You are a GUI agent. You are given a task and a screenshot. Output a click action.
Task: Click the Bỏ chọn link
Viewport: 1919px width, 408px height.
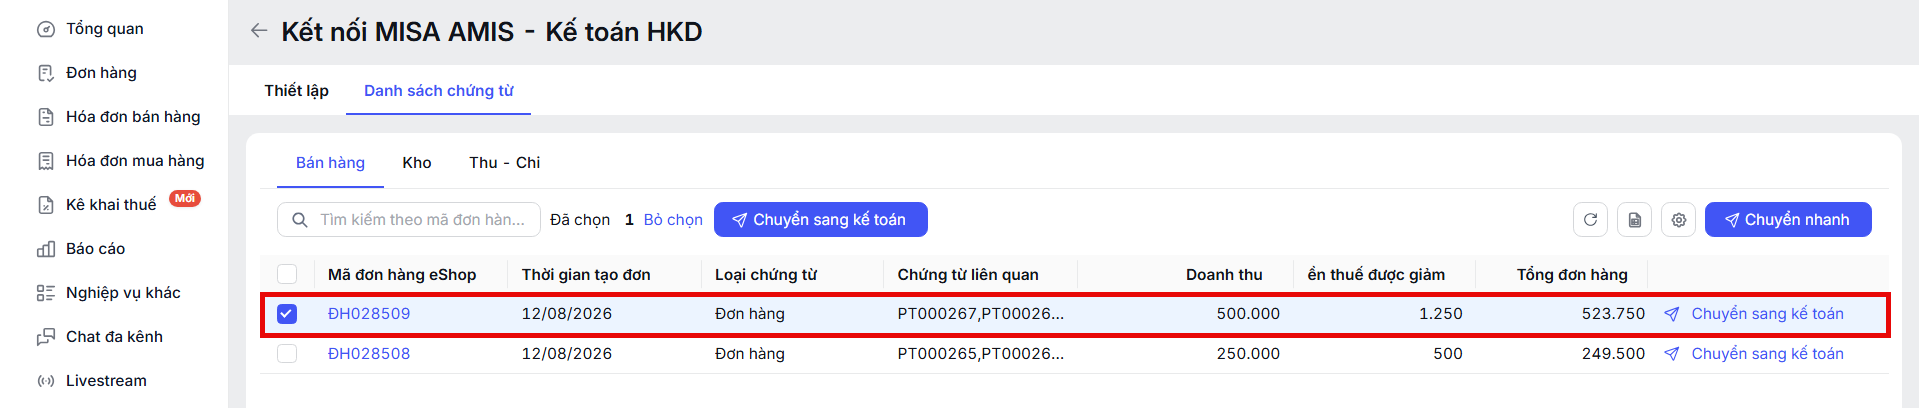coord(673,220)
